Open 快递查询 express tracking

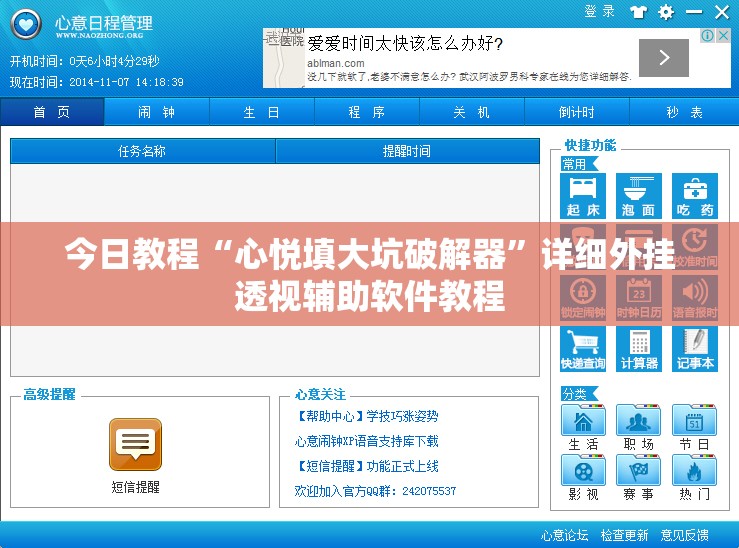pyautogui.click(x=583, y=349)
